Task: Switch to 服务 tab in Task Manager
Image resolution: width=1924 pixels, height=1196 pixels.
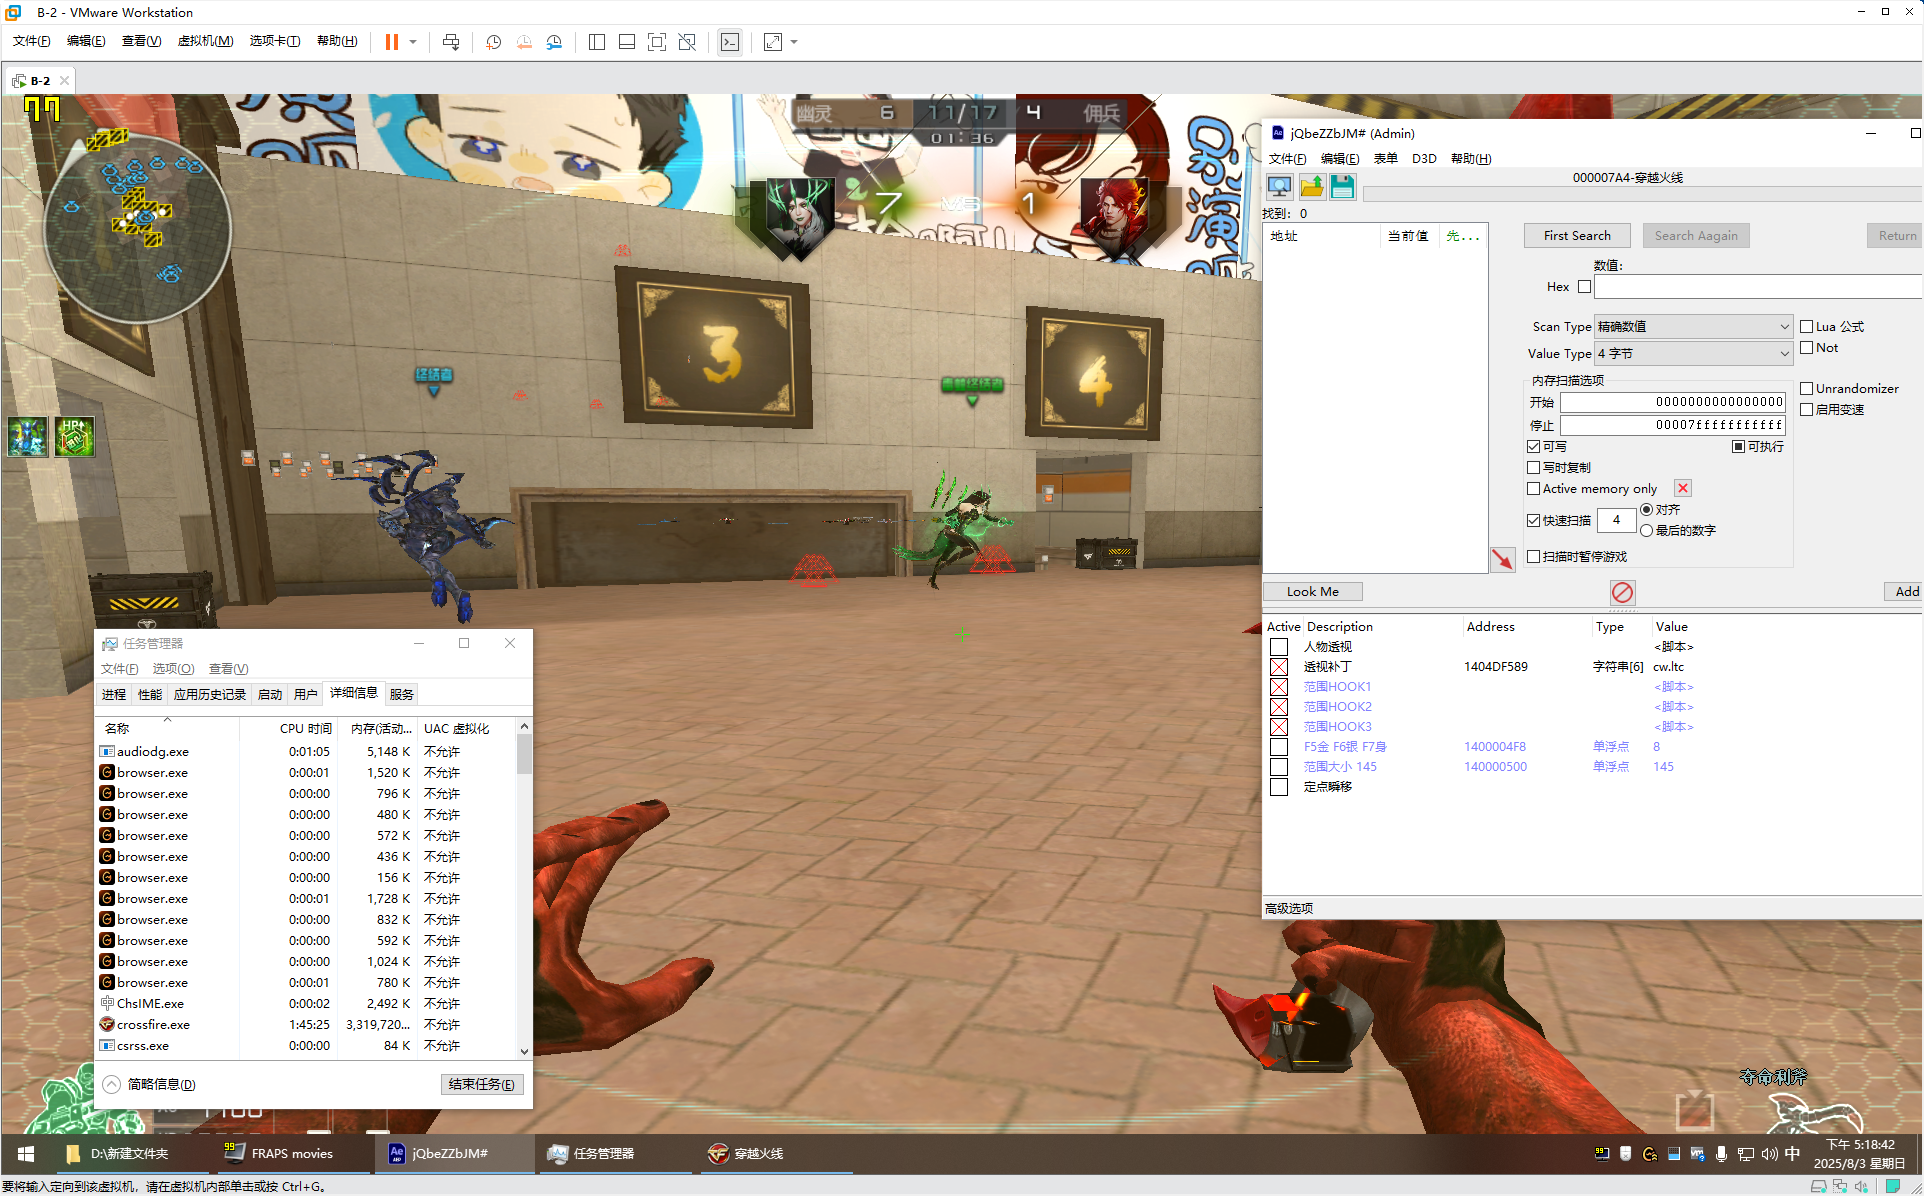Action: point(402,695)
